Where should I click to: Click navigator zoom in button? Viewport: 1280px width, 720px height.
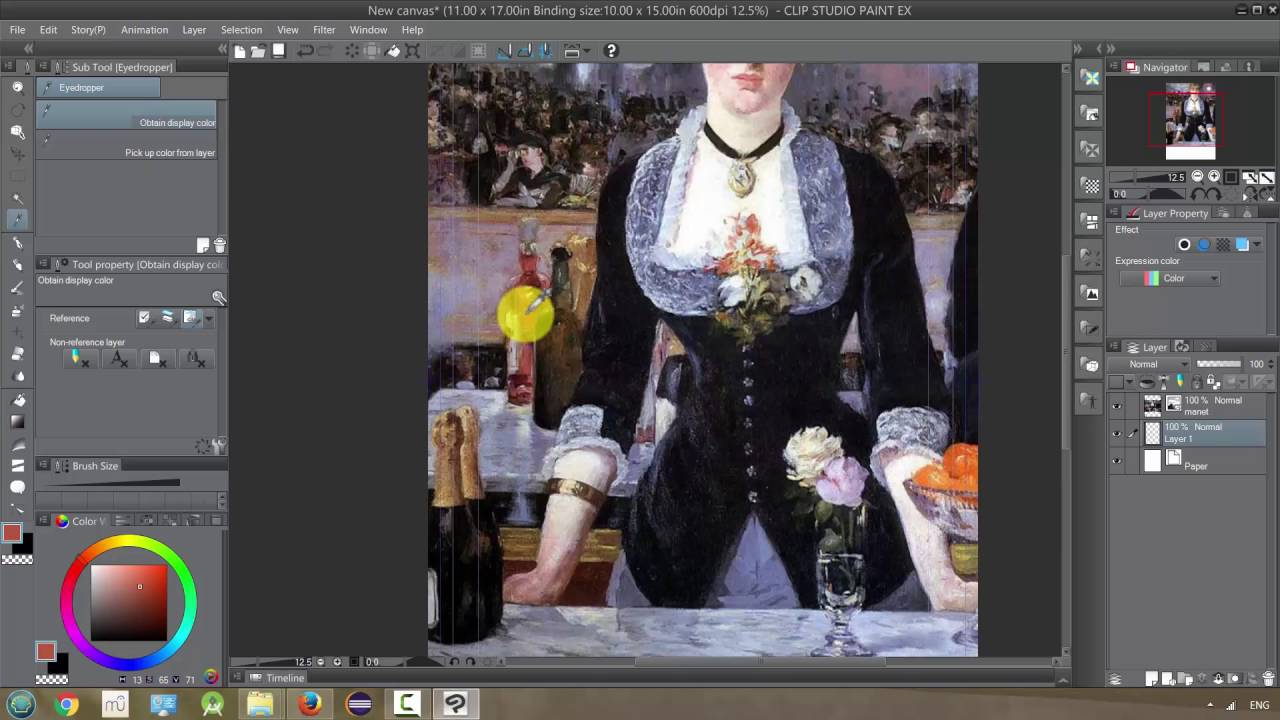[x=1214, y=177]
